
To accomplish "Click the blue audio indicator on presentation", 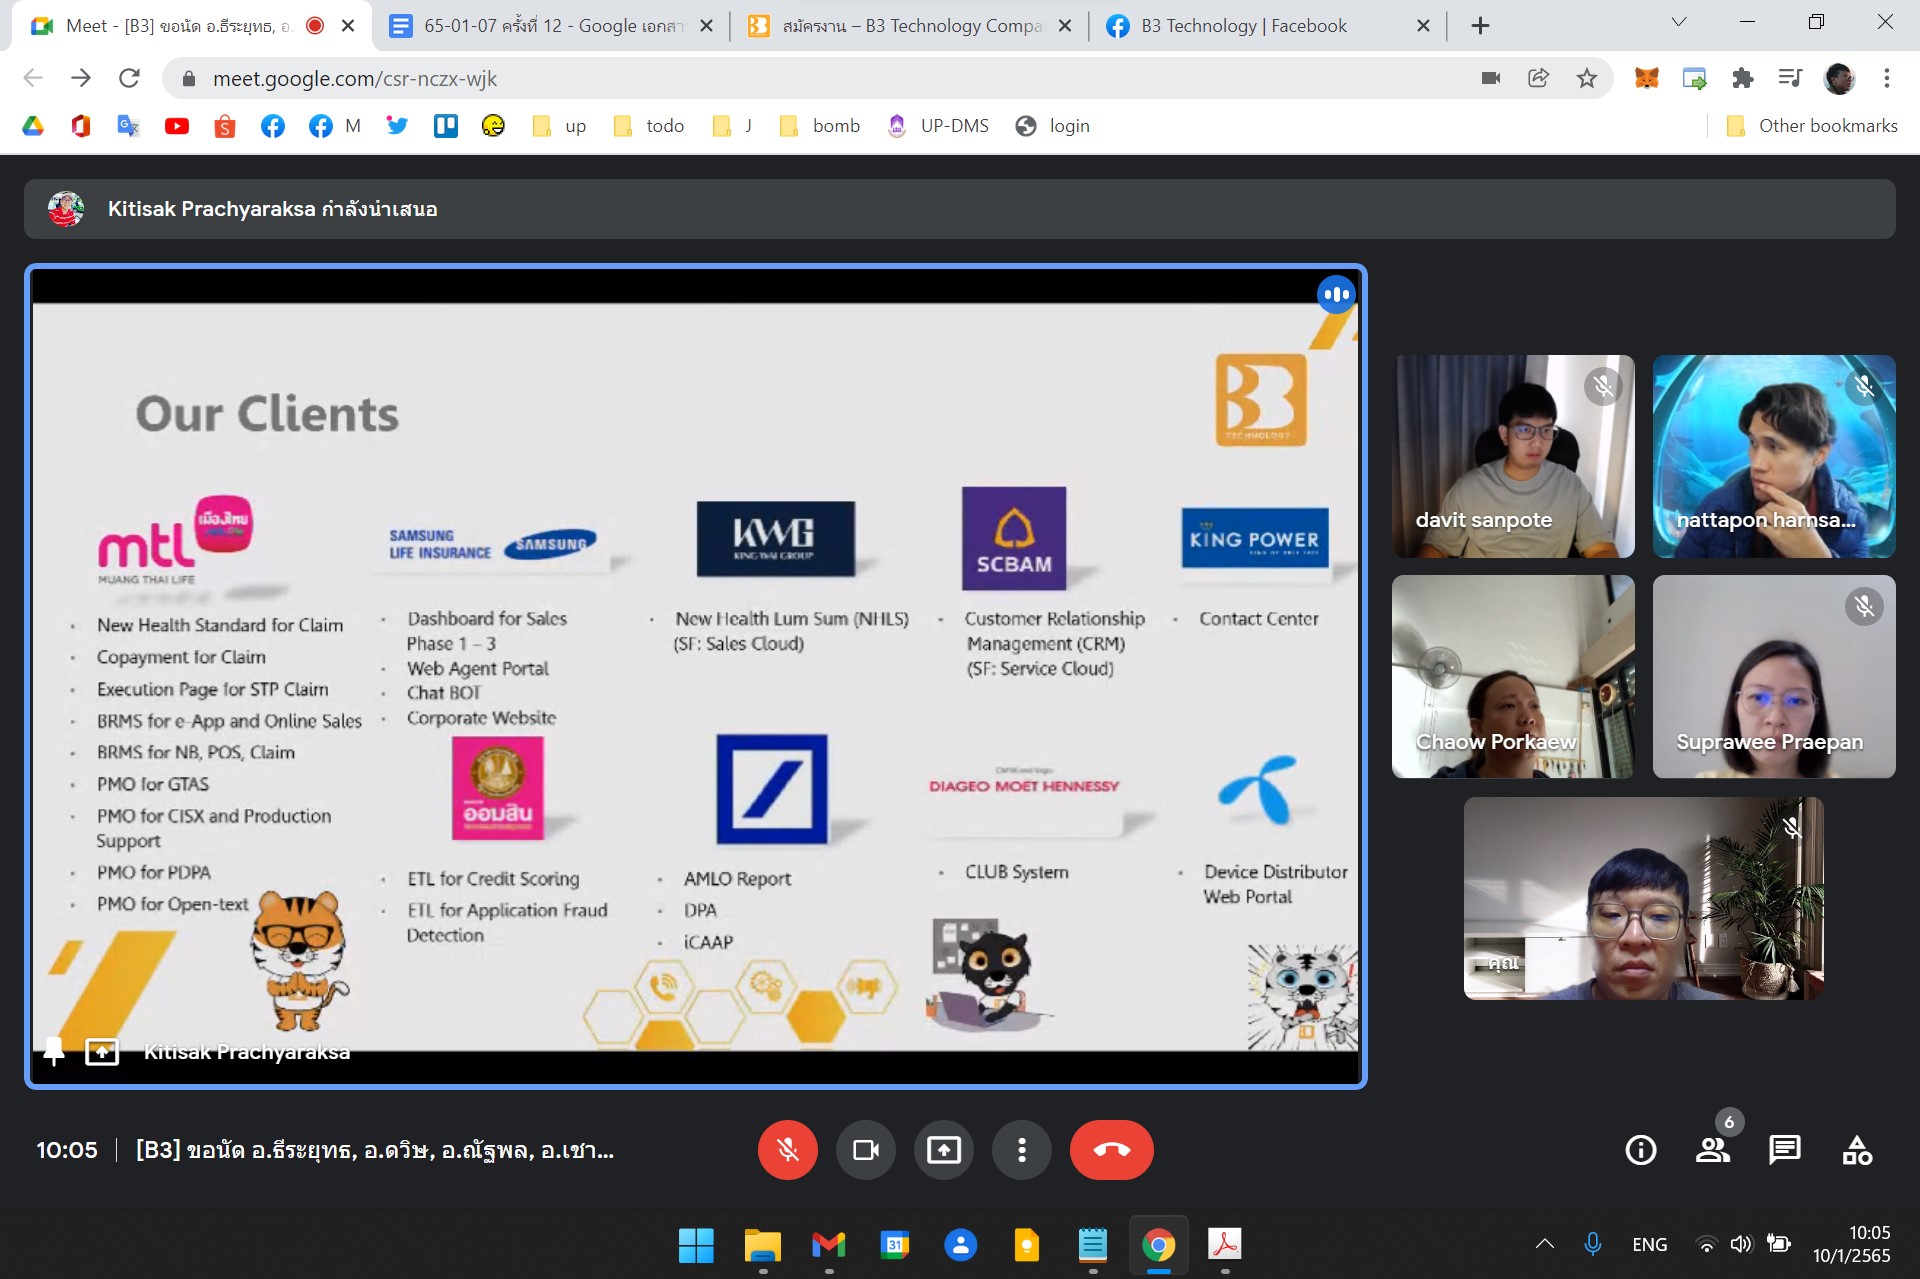I will tap(1336, 294).
